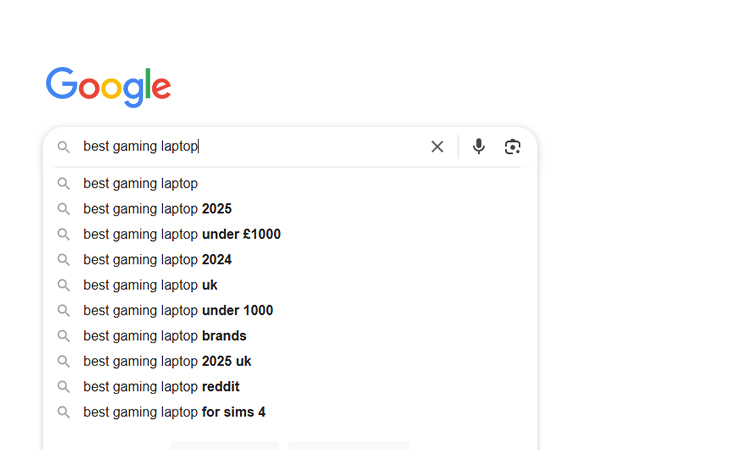This screenshot has height=450, width=750.
Task: Clear the search box with the X icon
Action: click(437, 146)
